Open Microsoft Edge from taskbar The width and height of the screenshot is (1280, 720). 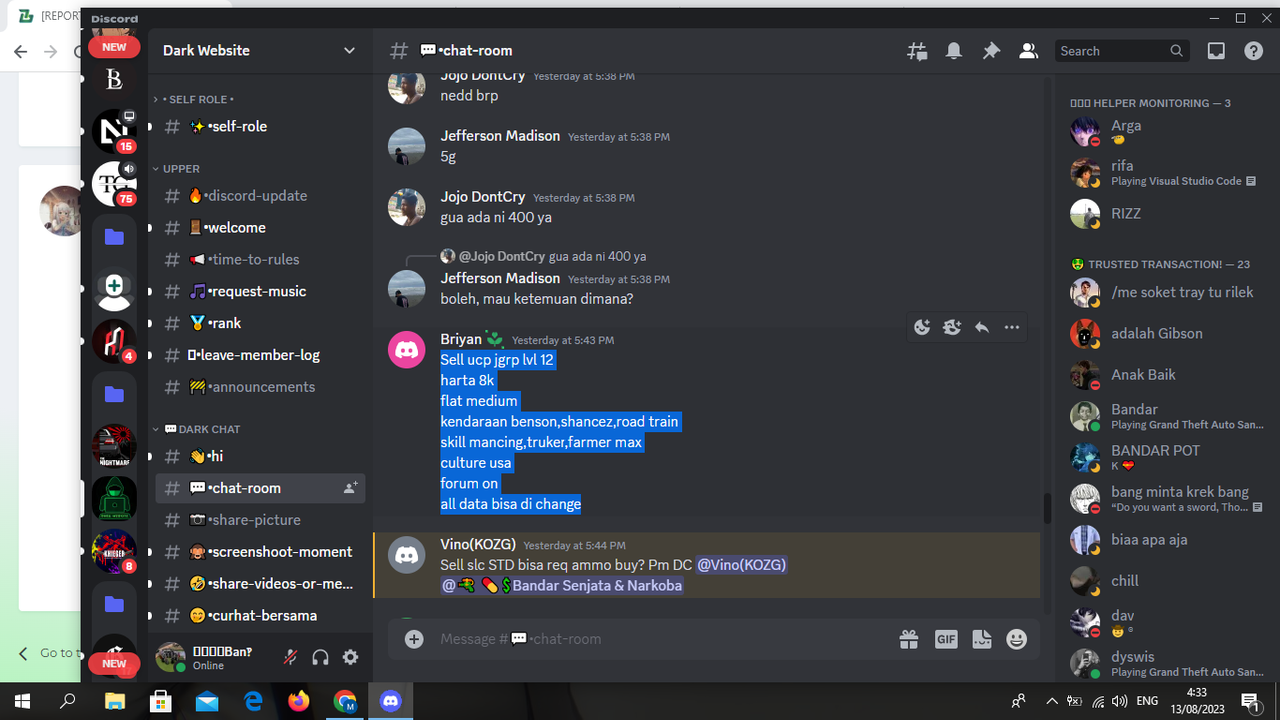[253, 701]
